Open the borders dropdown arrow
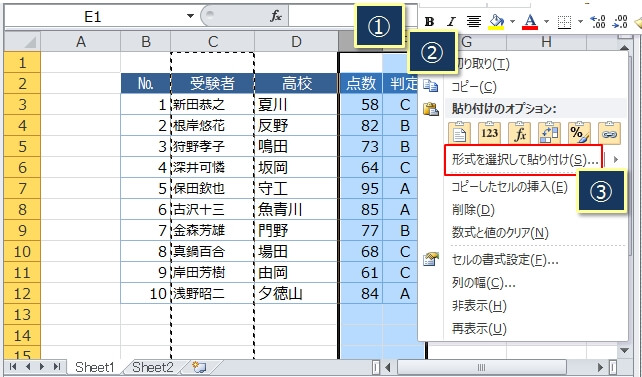Image resolution: width=642 pixels, height=377 pixels. tap(580, 21)
